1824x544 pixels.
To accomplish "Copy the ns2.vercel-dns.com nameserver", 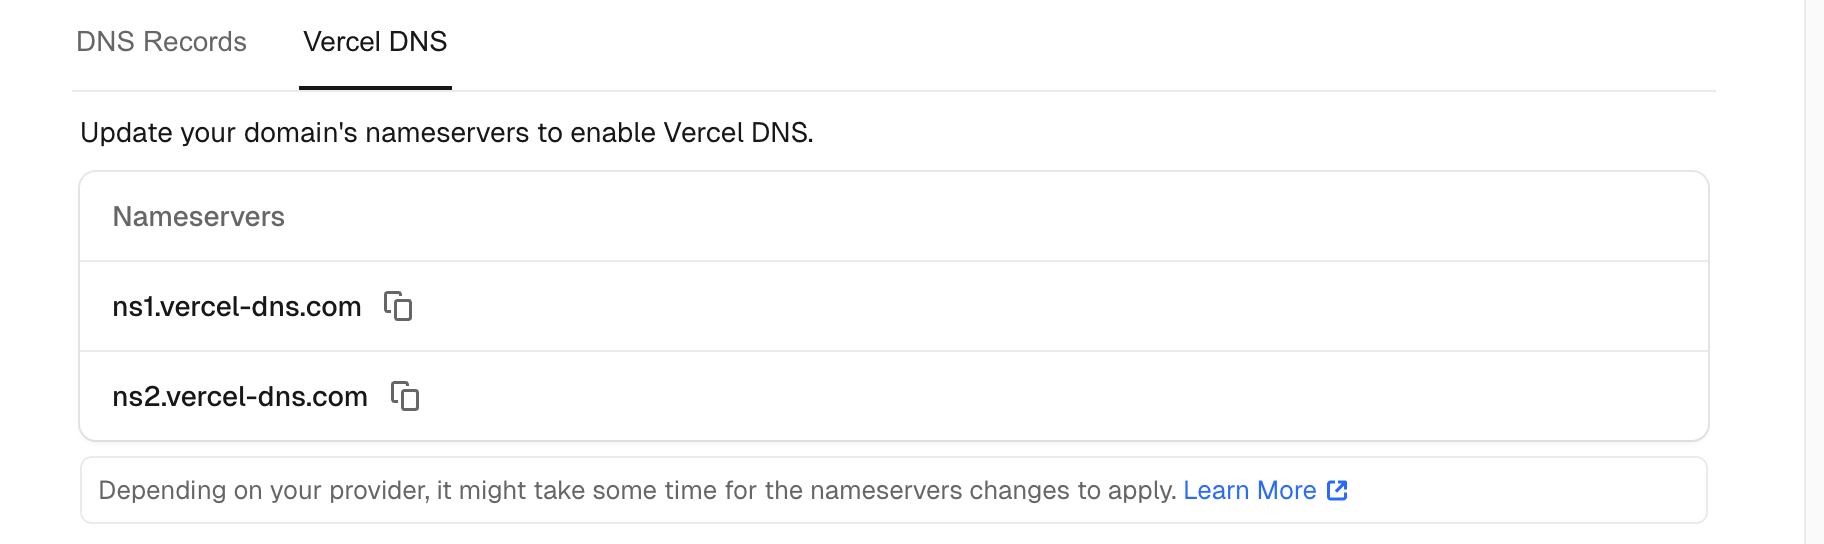I will 405,396.
